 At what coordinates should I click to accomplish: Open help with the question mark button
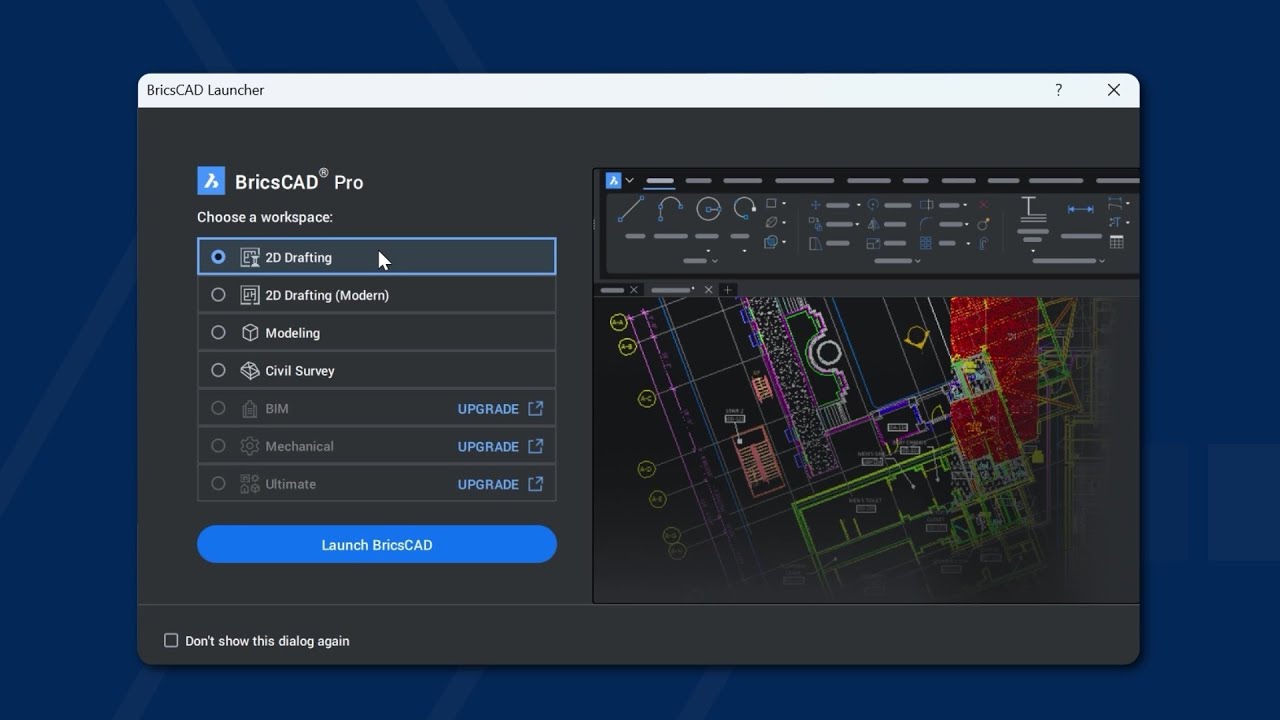click(x=1058, y=90)
